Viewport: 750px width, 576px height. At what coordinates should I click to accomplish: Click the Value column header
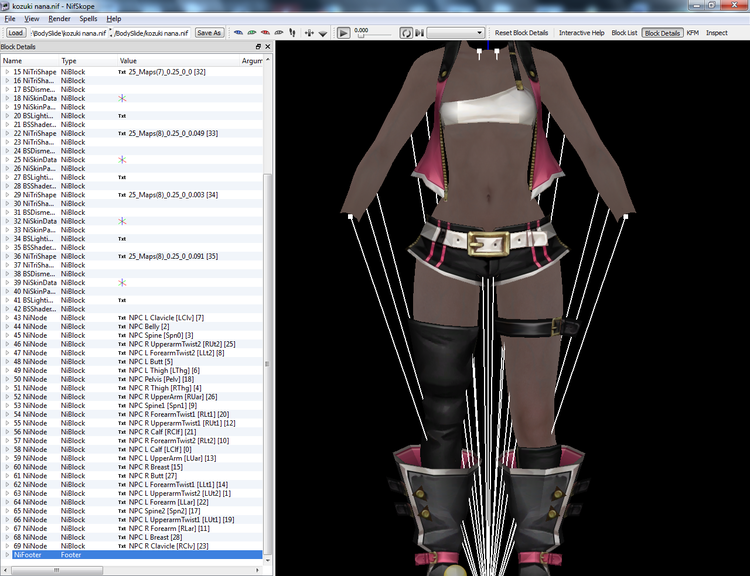tap(178, 61)
